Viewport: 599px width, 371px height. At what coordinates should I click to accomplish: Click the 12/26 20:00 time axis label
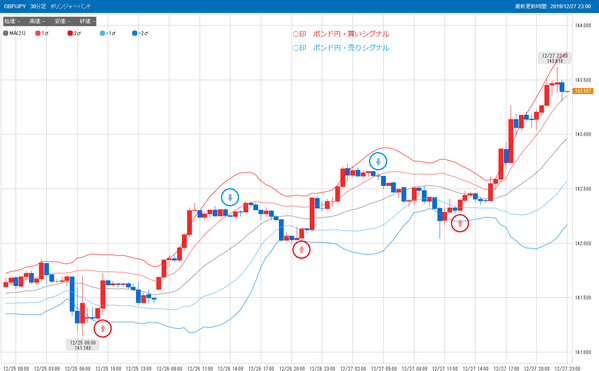tap(291, 368)
